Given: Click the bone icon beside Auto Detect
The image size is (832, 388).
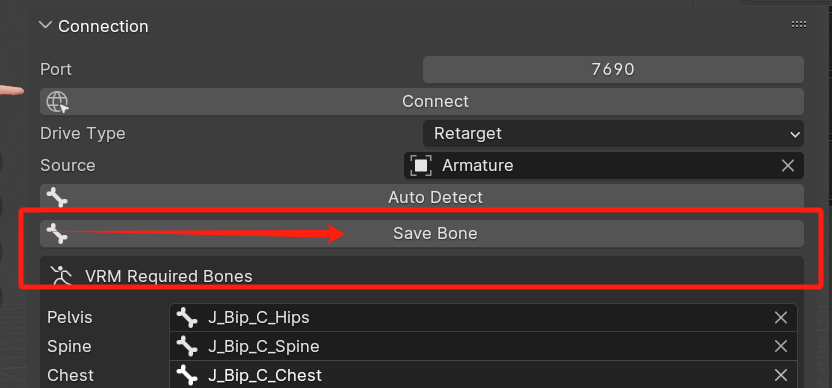Looking at the screenshot, I should pyautogui.click(x=57, y=197).
